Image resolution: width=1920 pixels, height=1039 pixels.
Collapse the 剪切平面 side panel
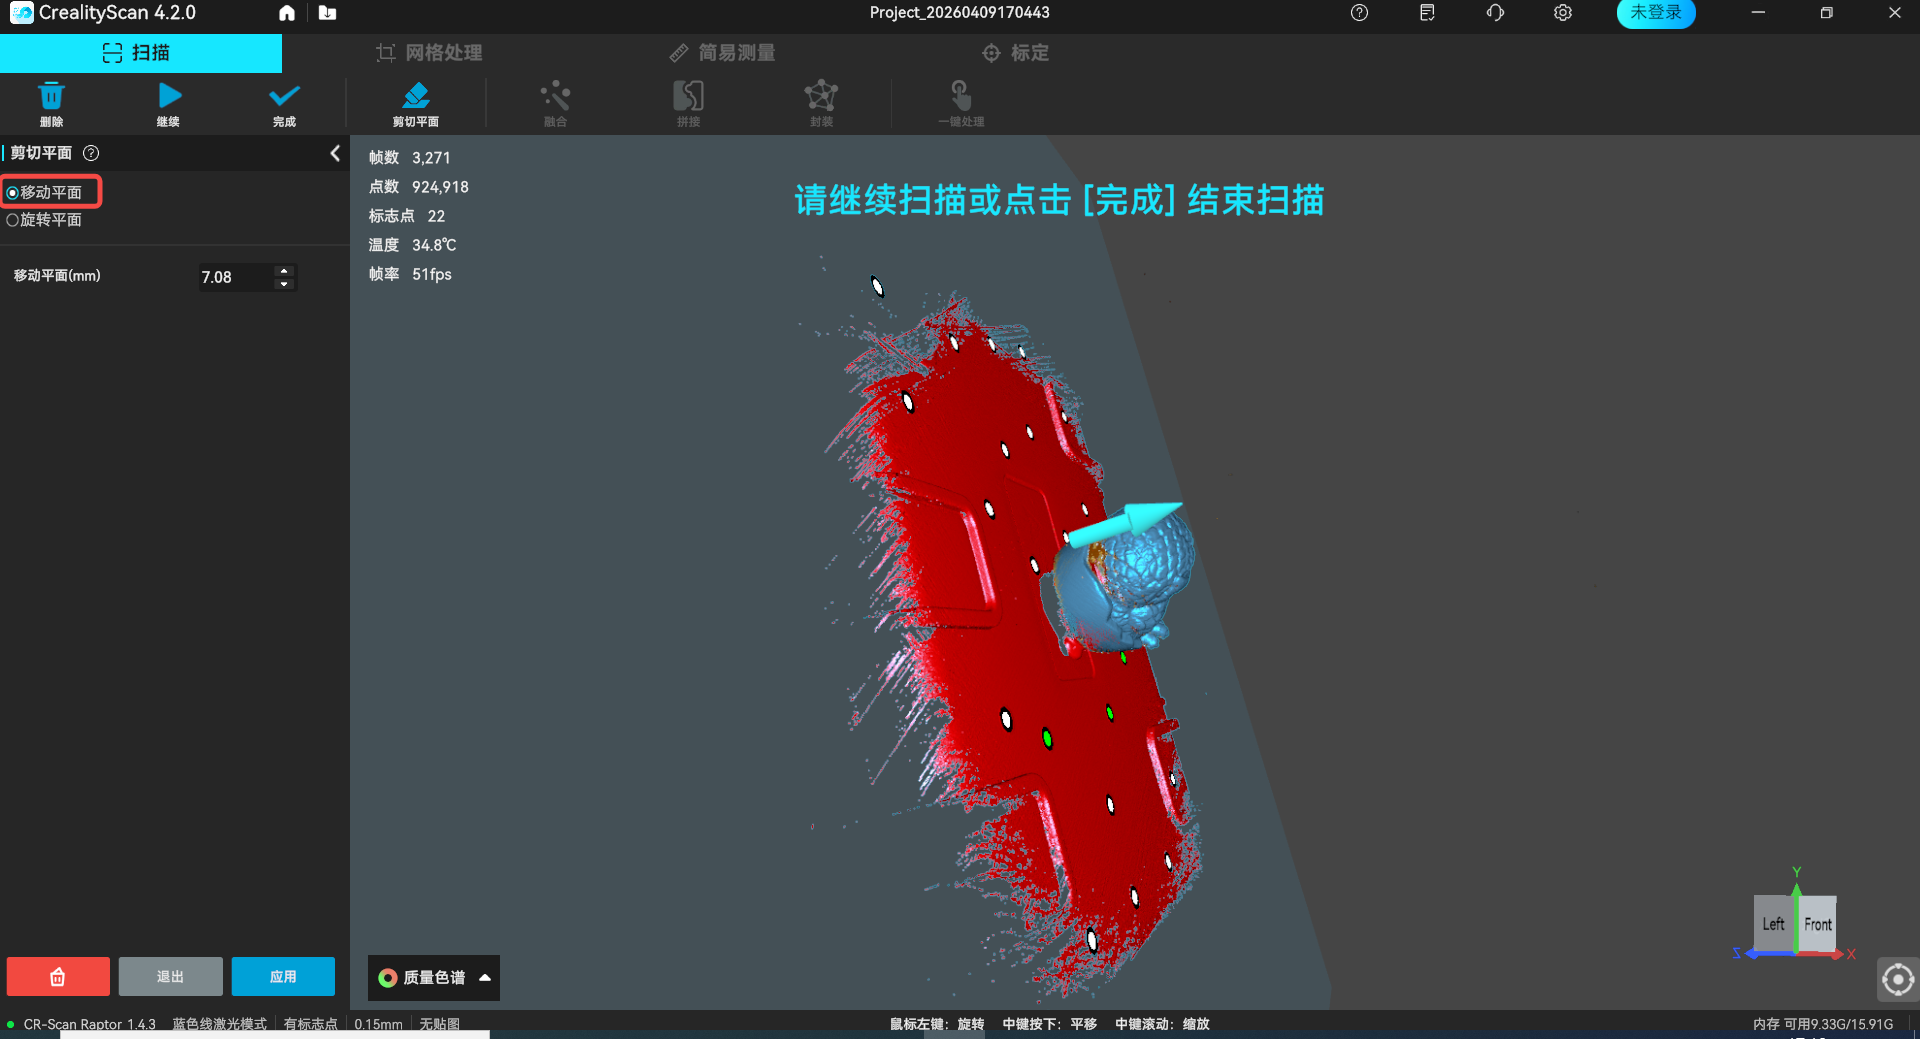335,153
